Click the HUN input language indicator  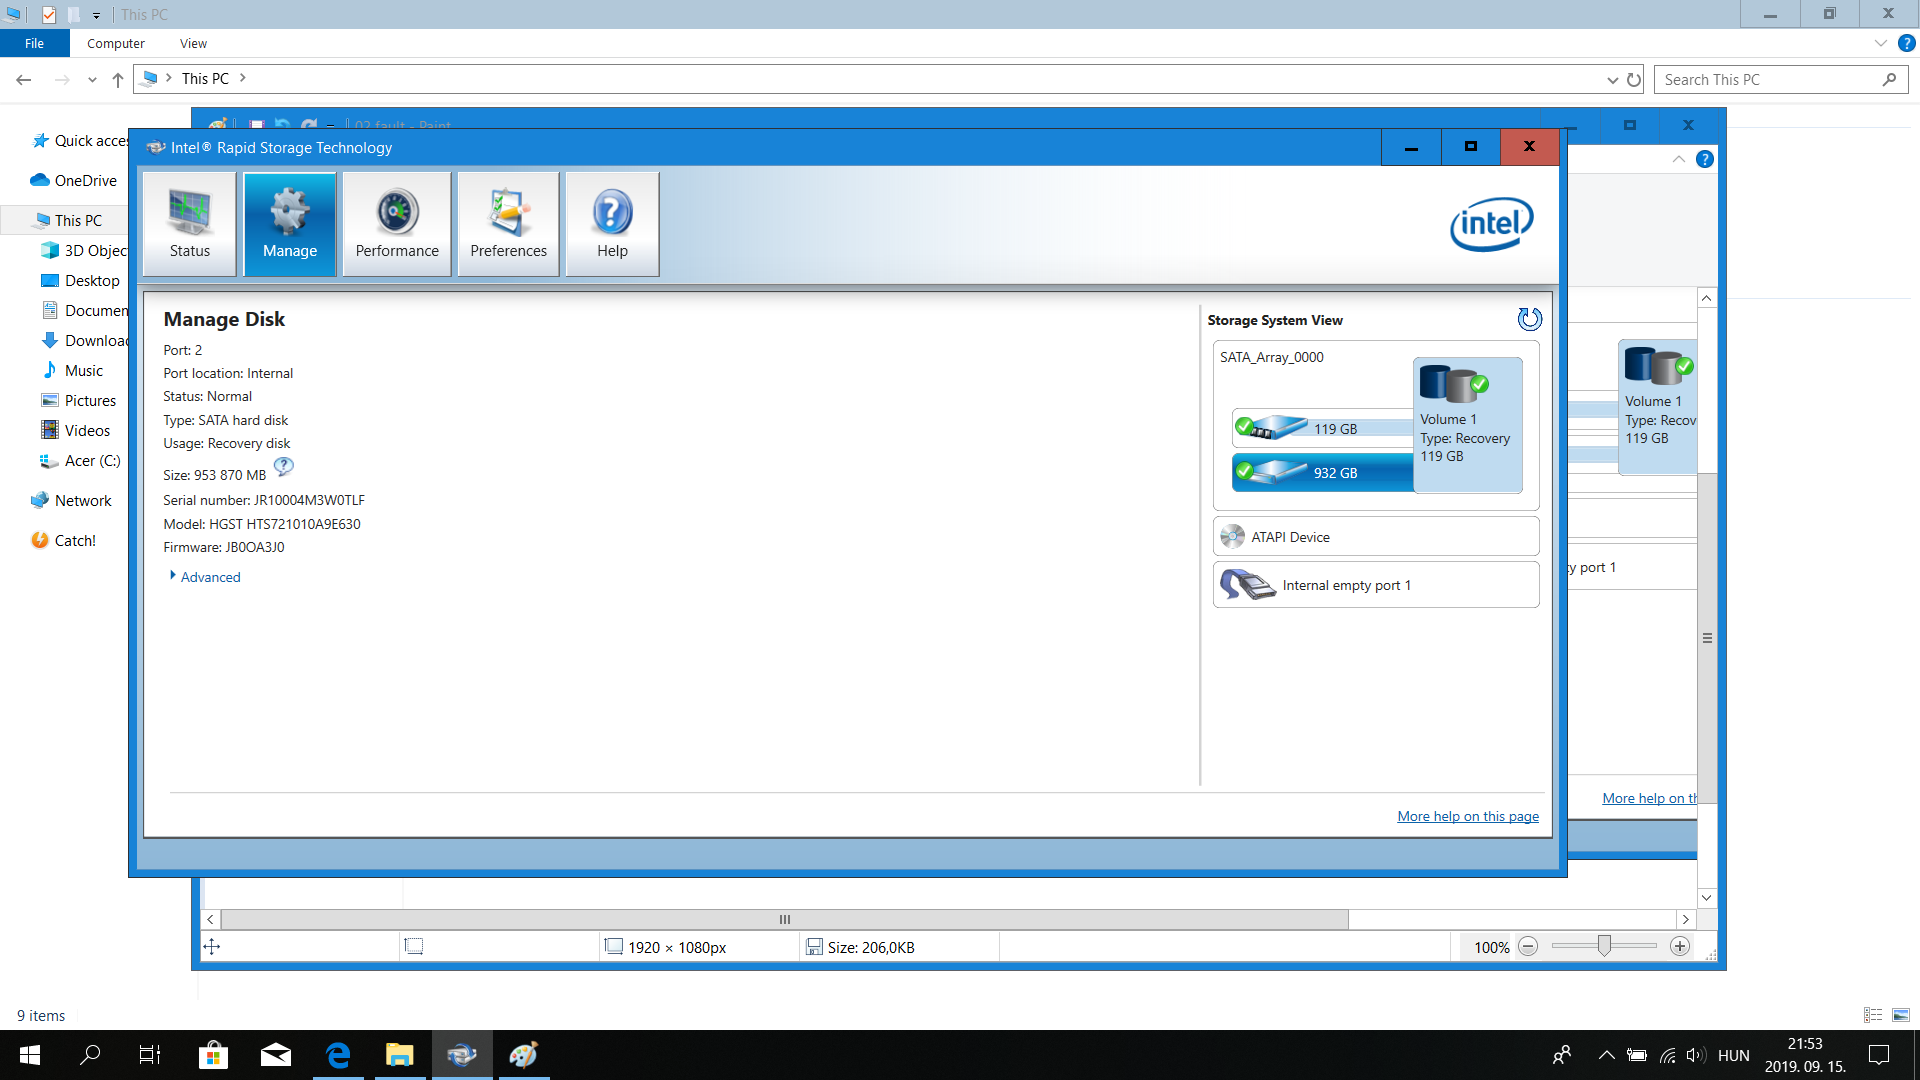click(x=1734, y=1055)
